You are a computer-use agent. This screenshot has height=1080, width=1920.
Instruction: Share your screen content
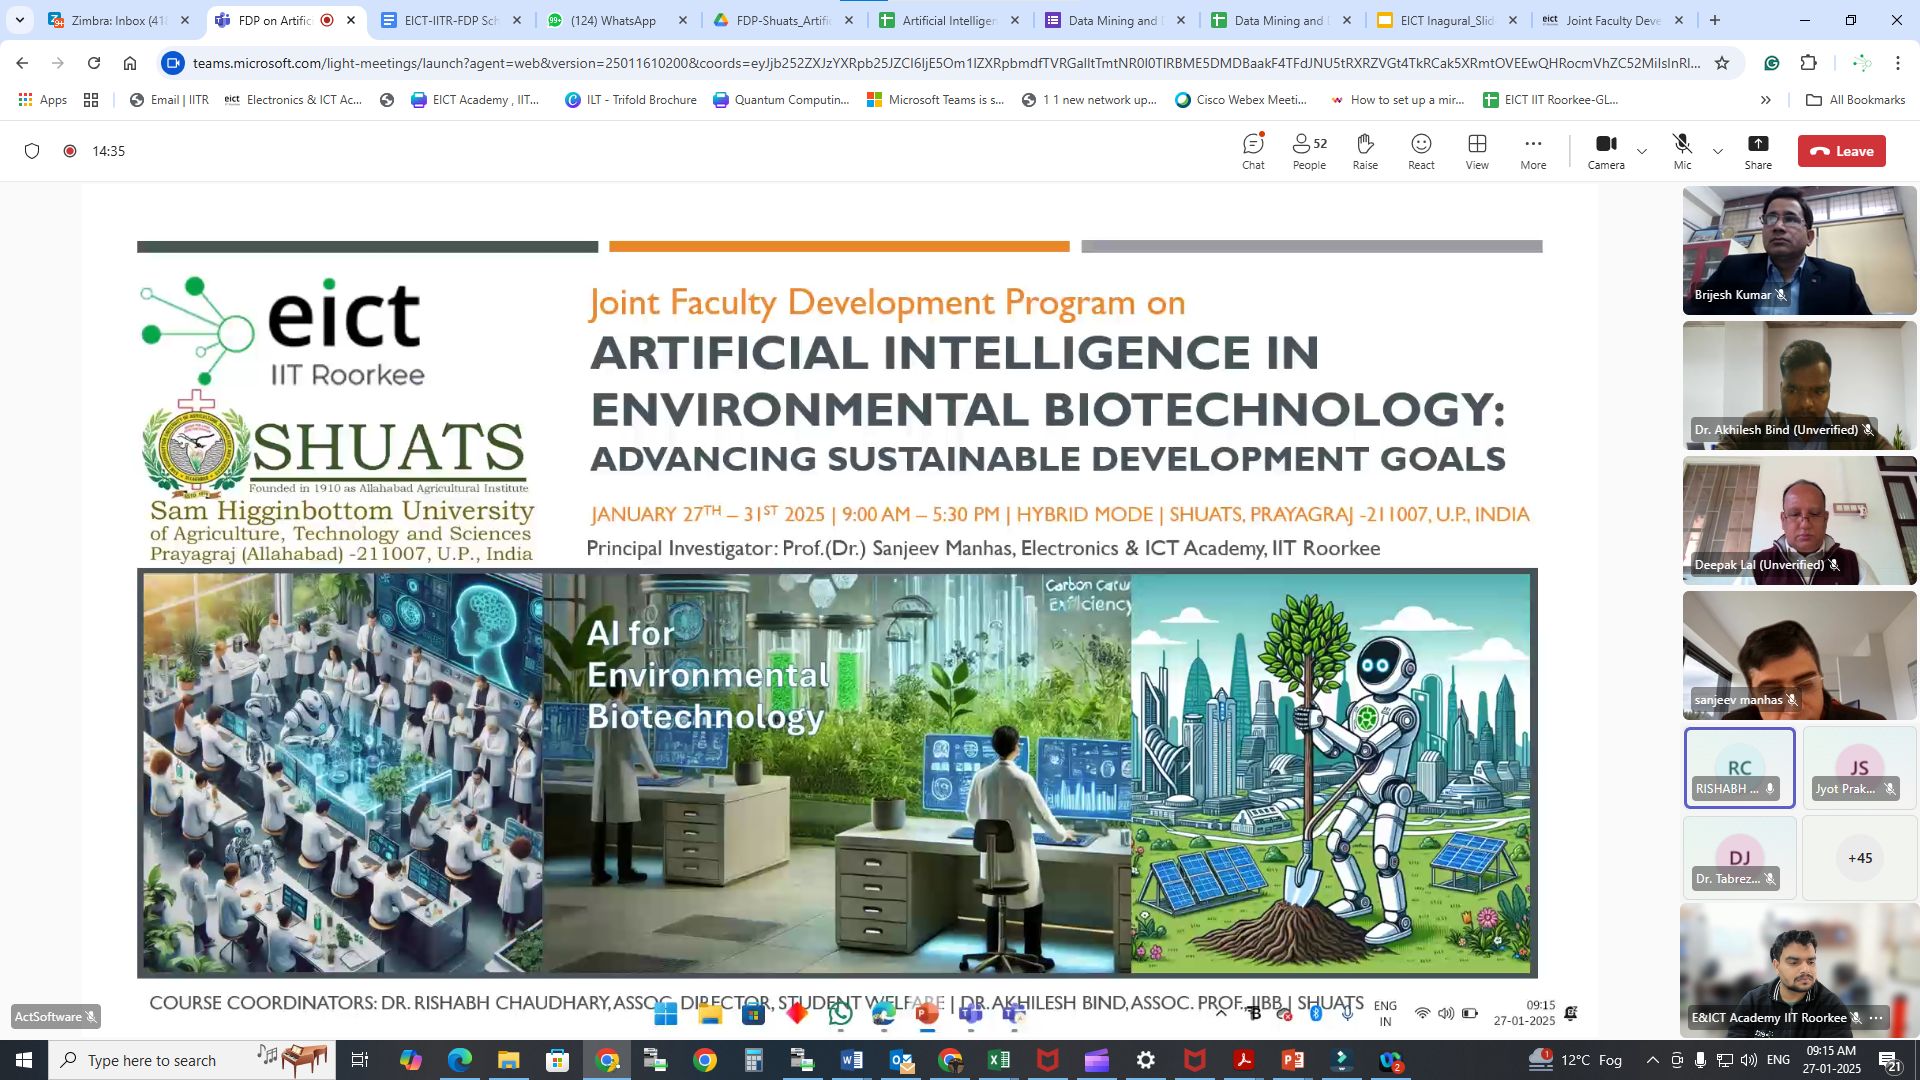pyautogui.click(x=1757, y=151)
